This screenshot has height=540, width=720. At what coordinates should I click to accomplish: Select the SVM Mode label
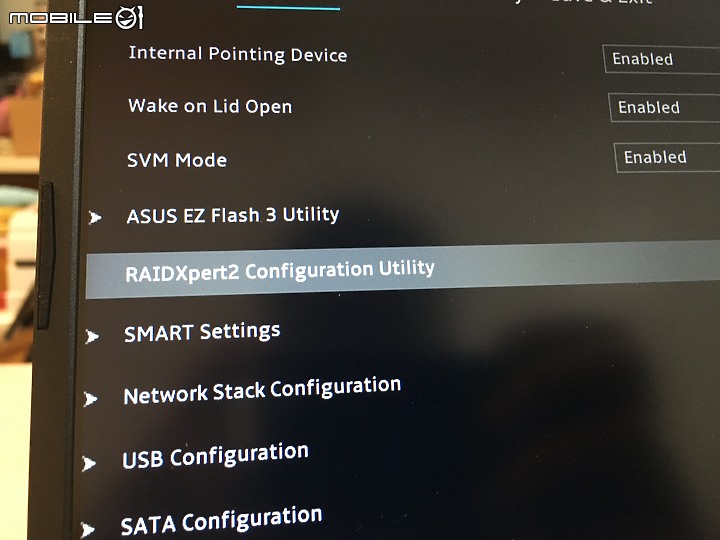coord(177,160)
